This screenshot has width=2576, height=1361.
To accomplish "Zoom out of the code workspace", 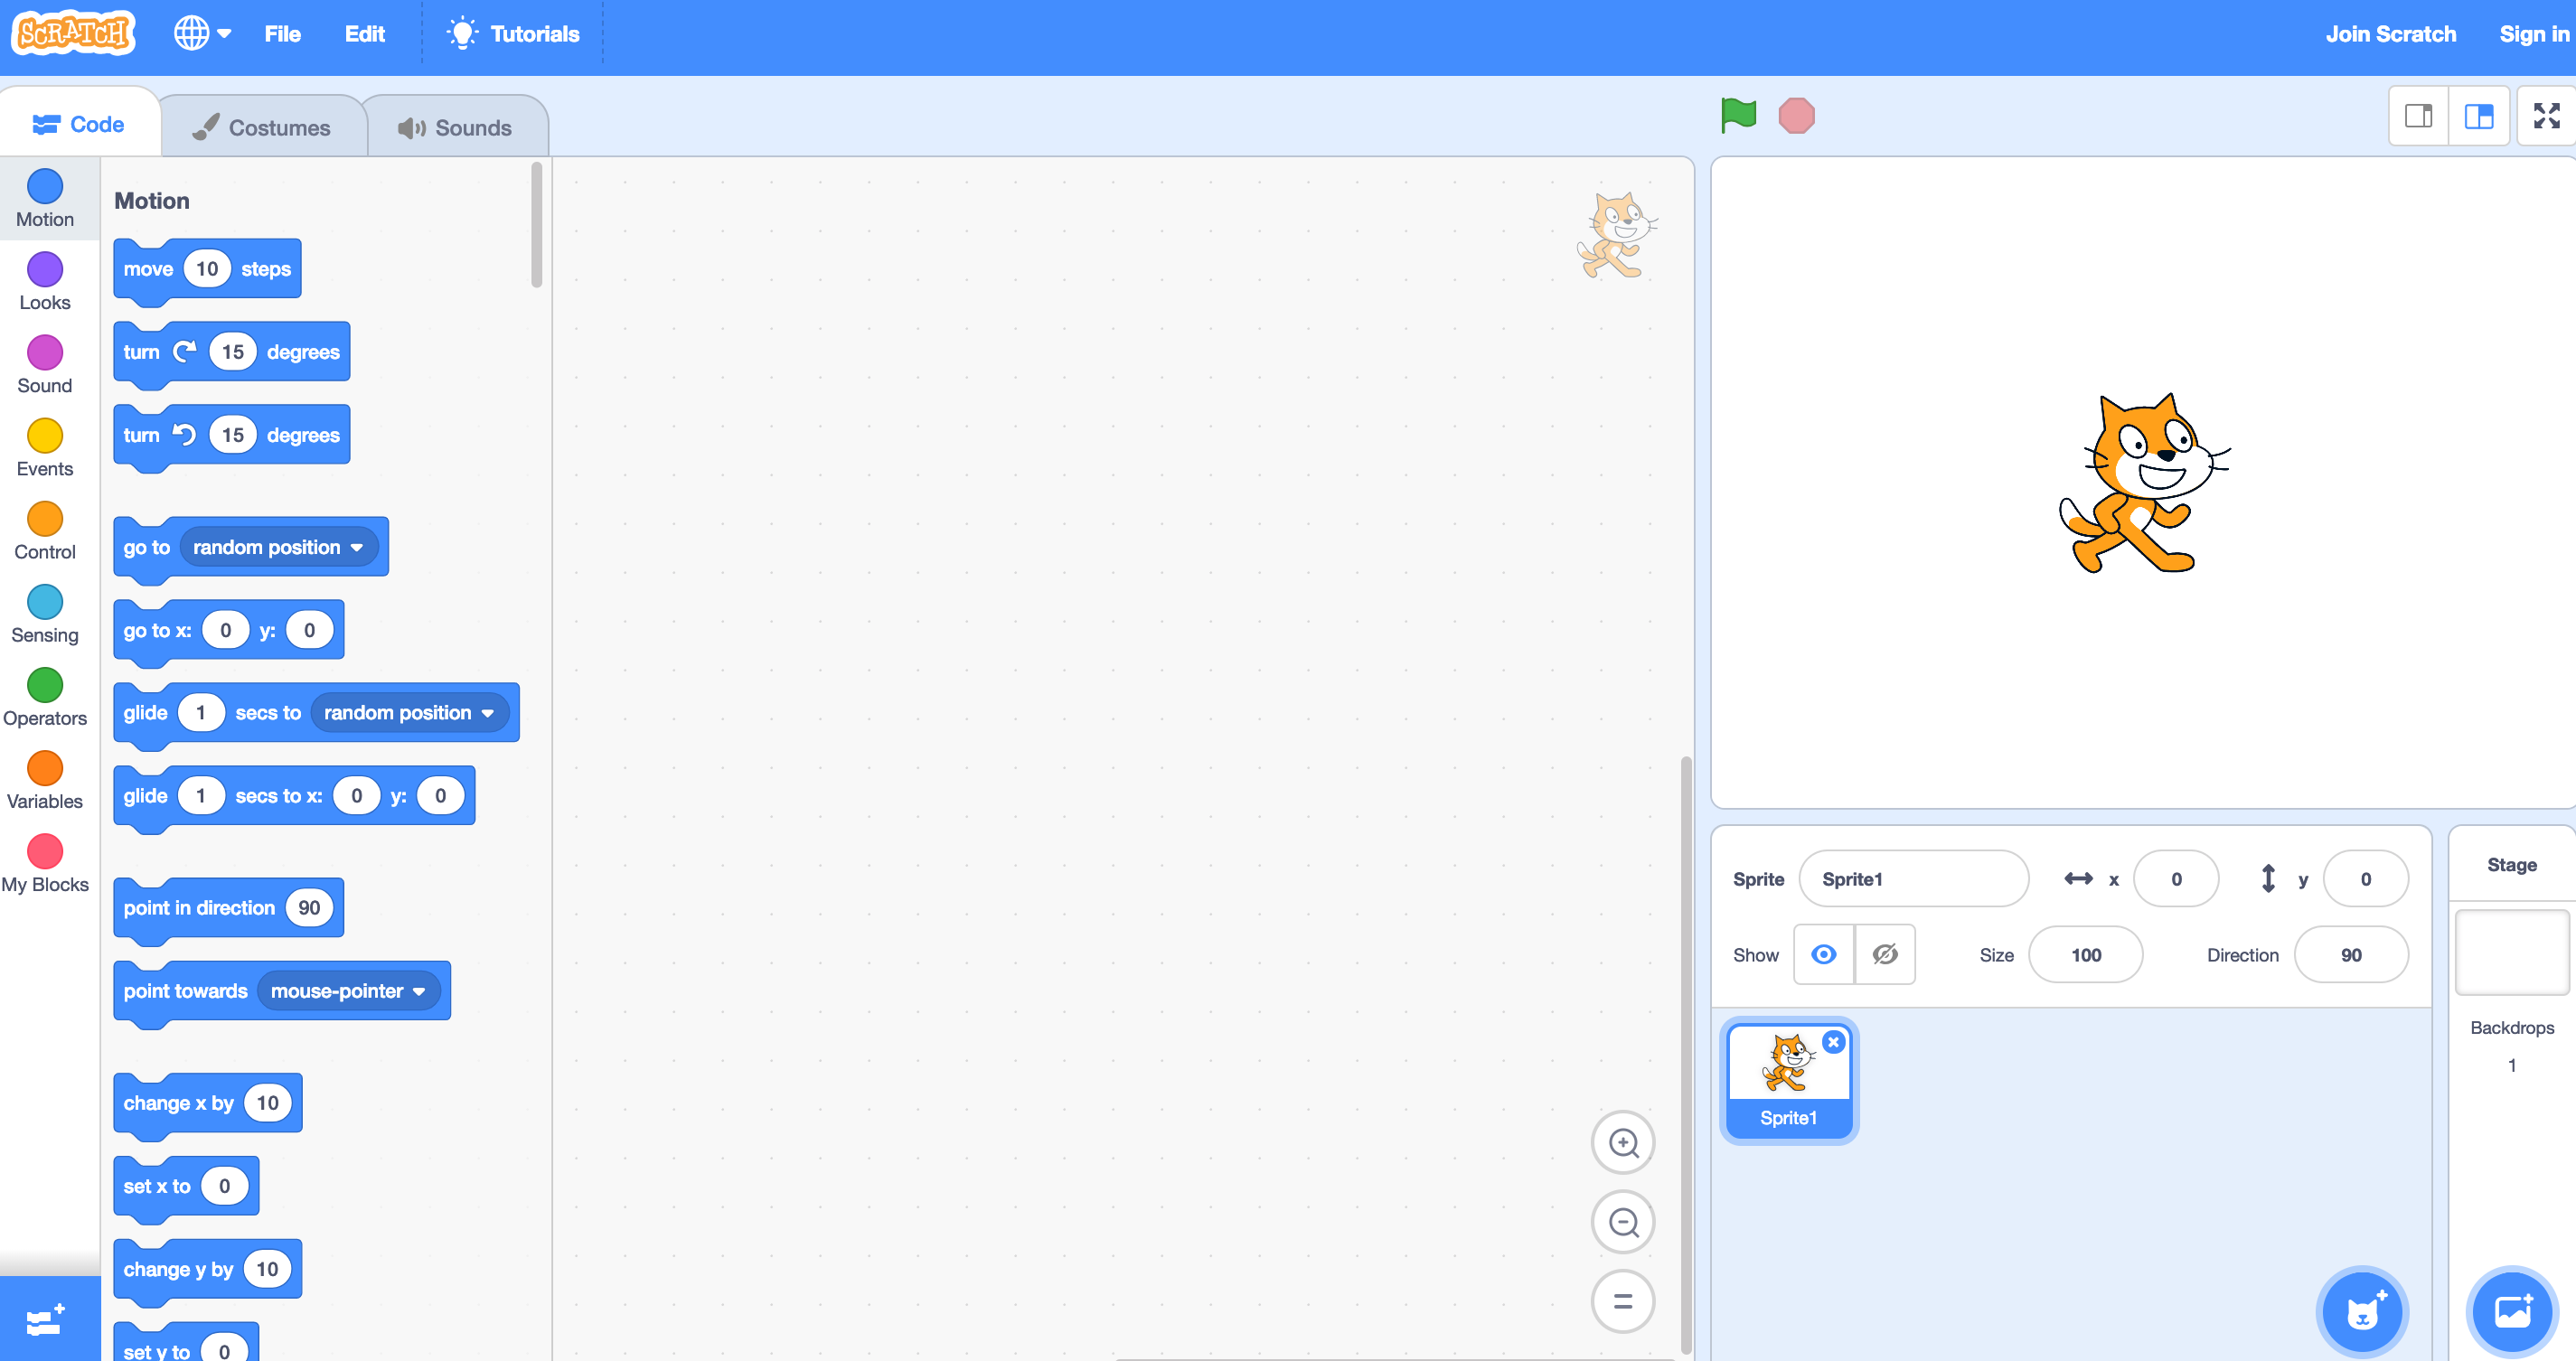I will click(x=1622, y=1222).
